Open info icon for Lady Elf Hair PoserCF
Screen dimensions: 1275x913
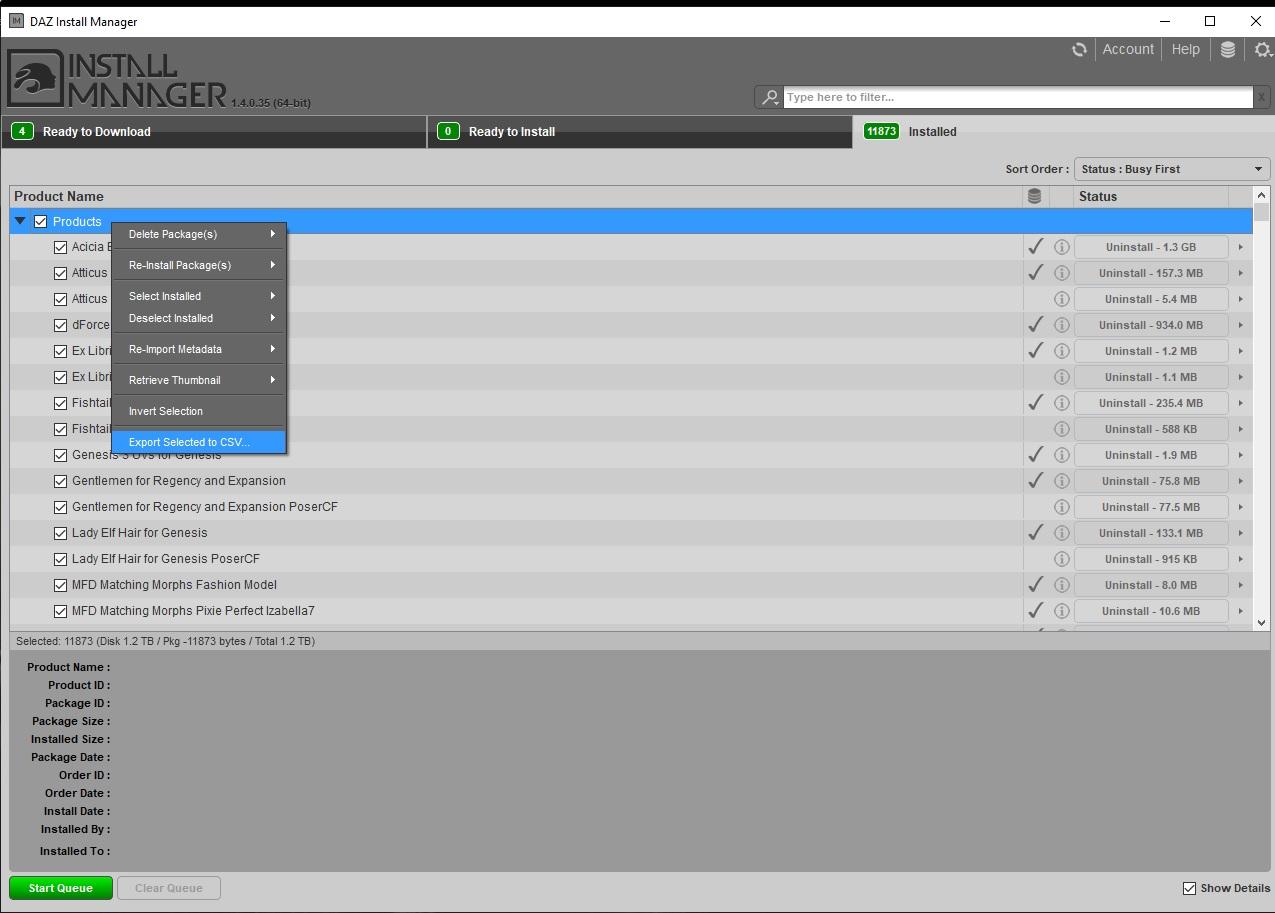1062,559
